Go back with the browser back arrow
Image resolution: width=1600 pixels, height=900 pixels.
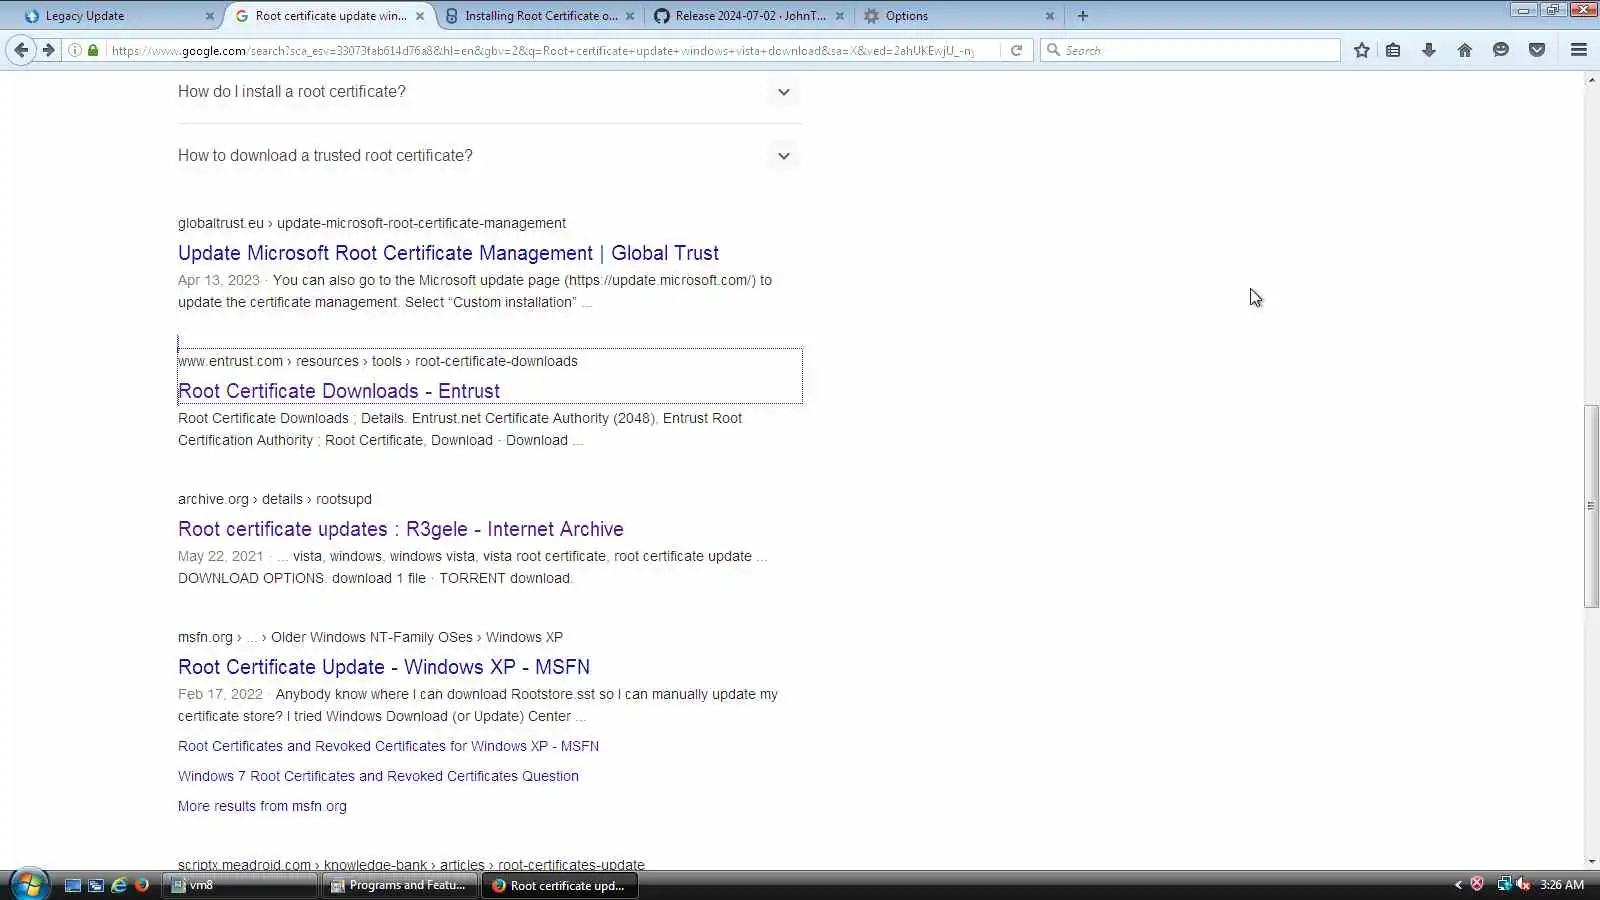21,50
